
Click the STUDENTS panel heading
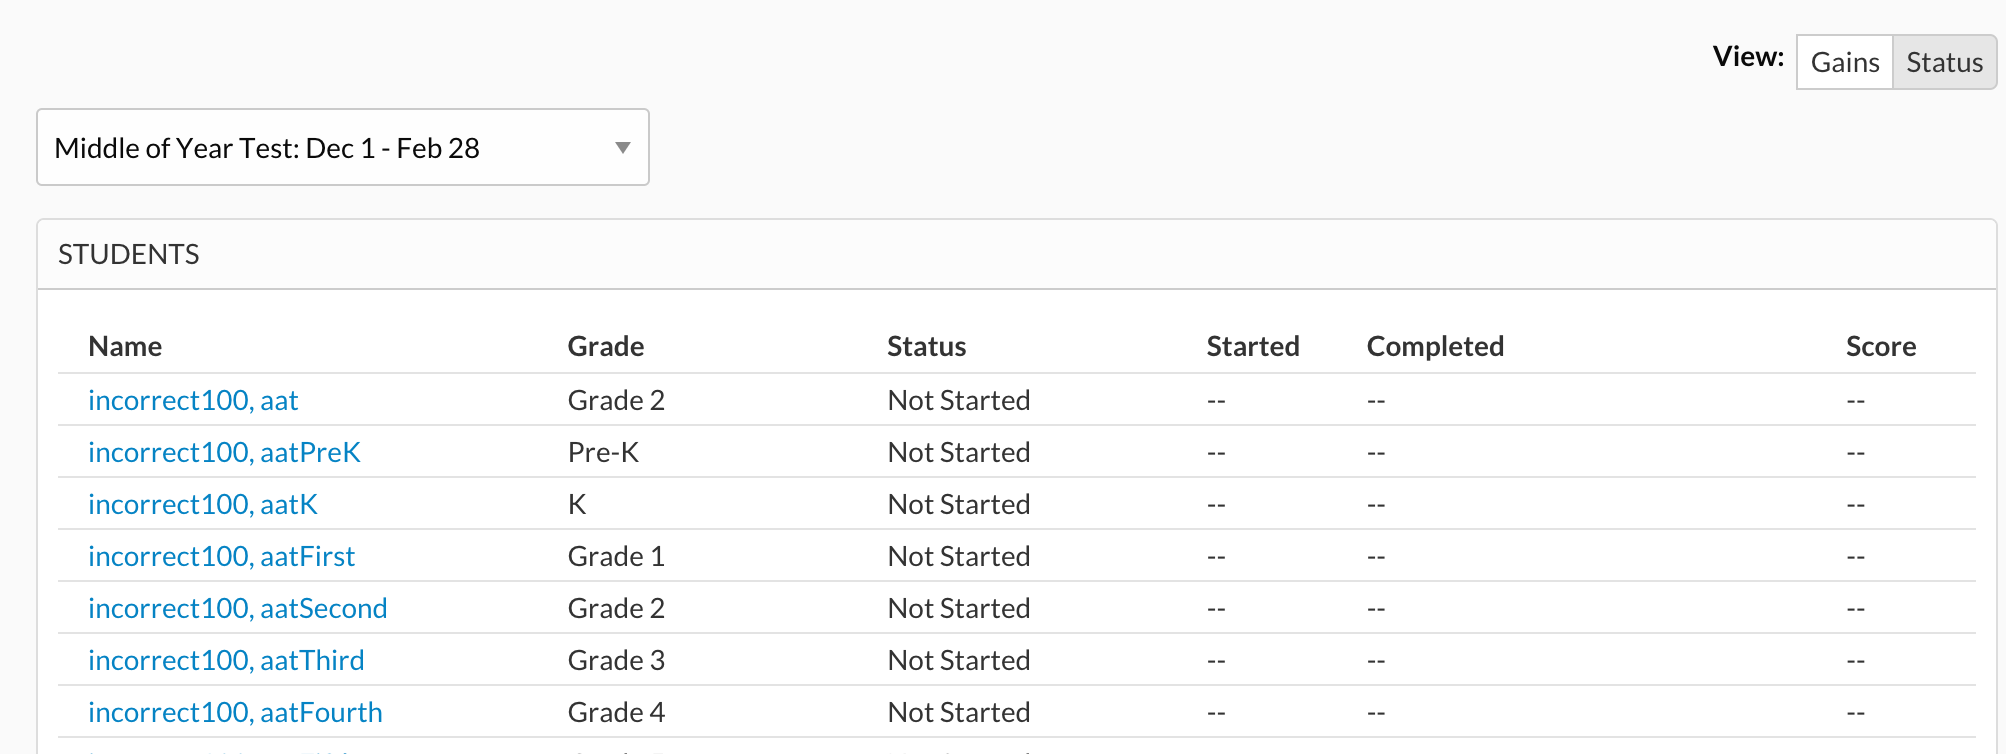[129, 255]
